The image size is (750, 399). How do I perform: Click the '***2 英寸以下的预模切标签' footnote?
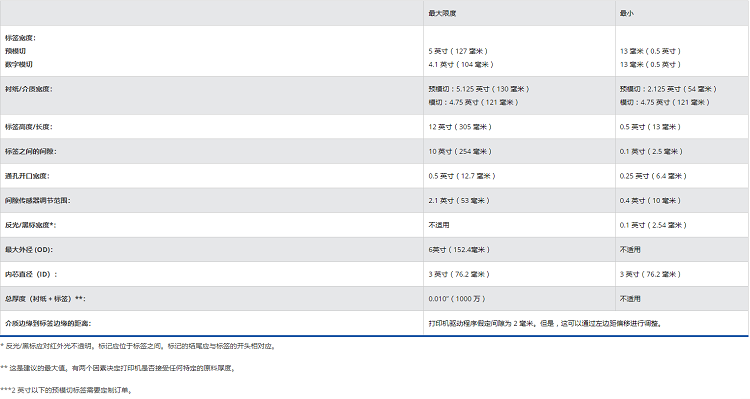[x=66, y=390]
